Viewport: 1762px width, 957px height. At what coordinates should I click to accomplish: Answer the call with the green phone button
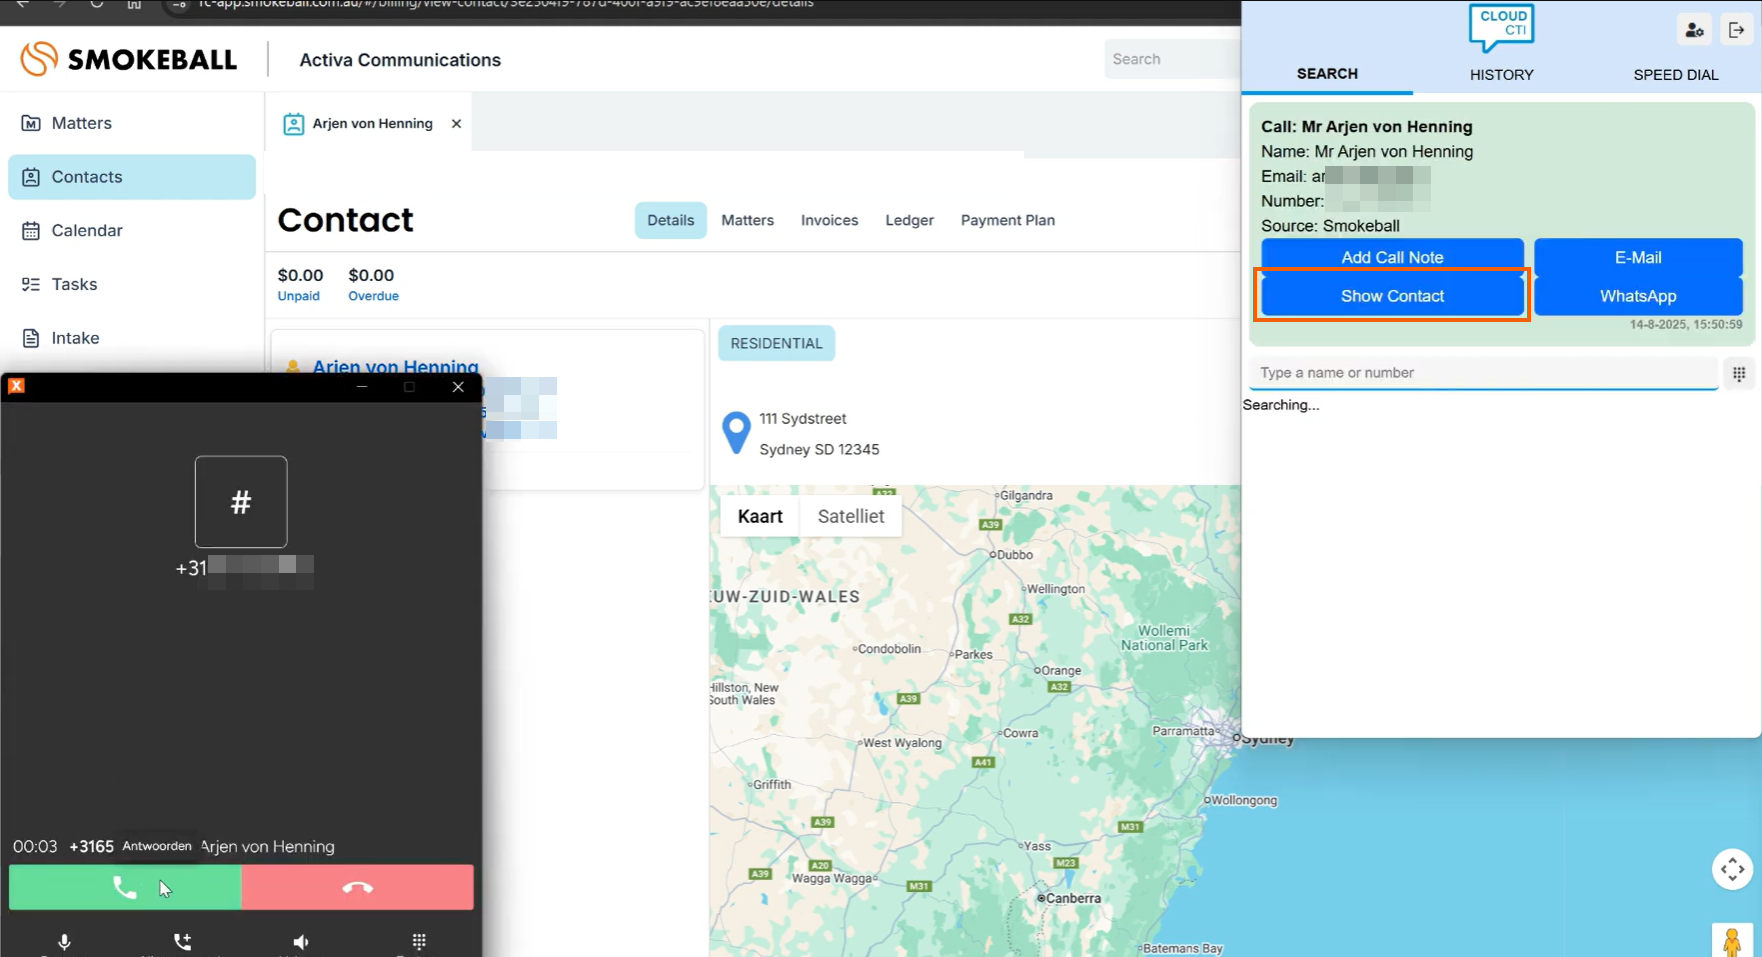pos(125,887)
